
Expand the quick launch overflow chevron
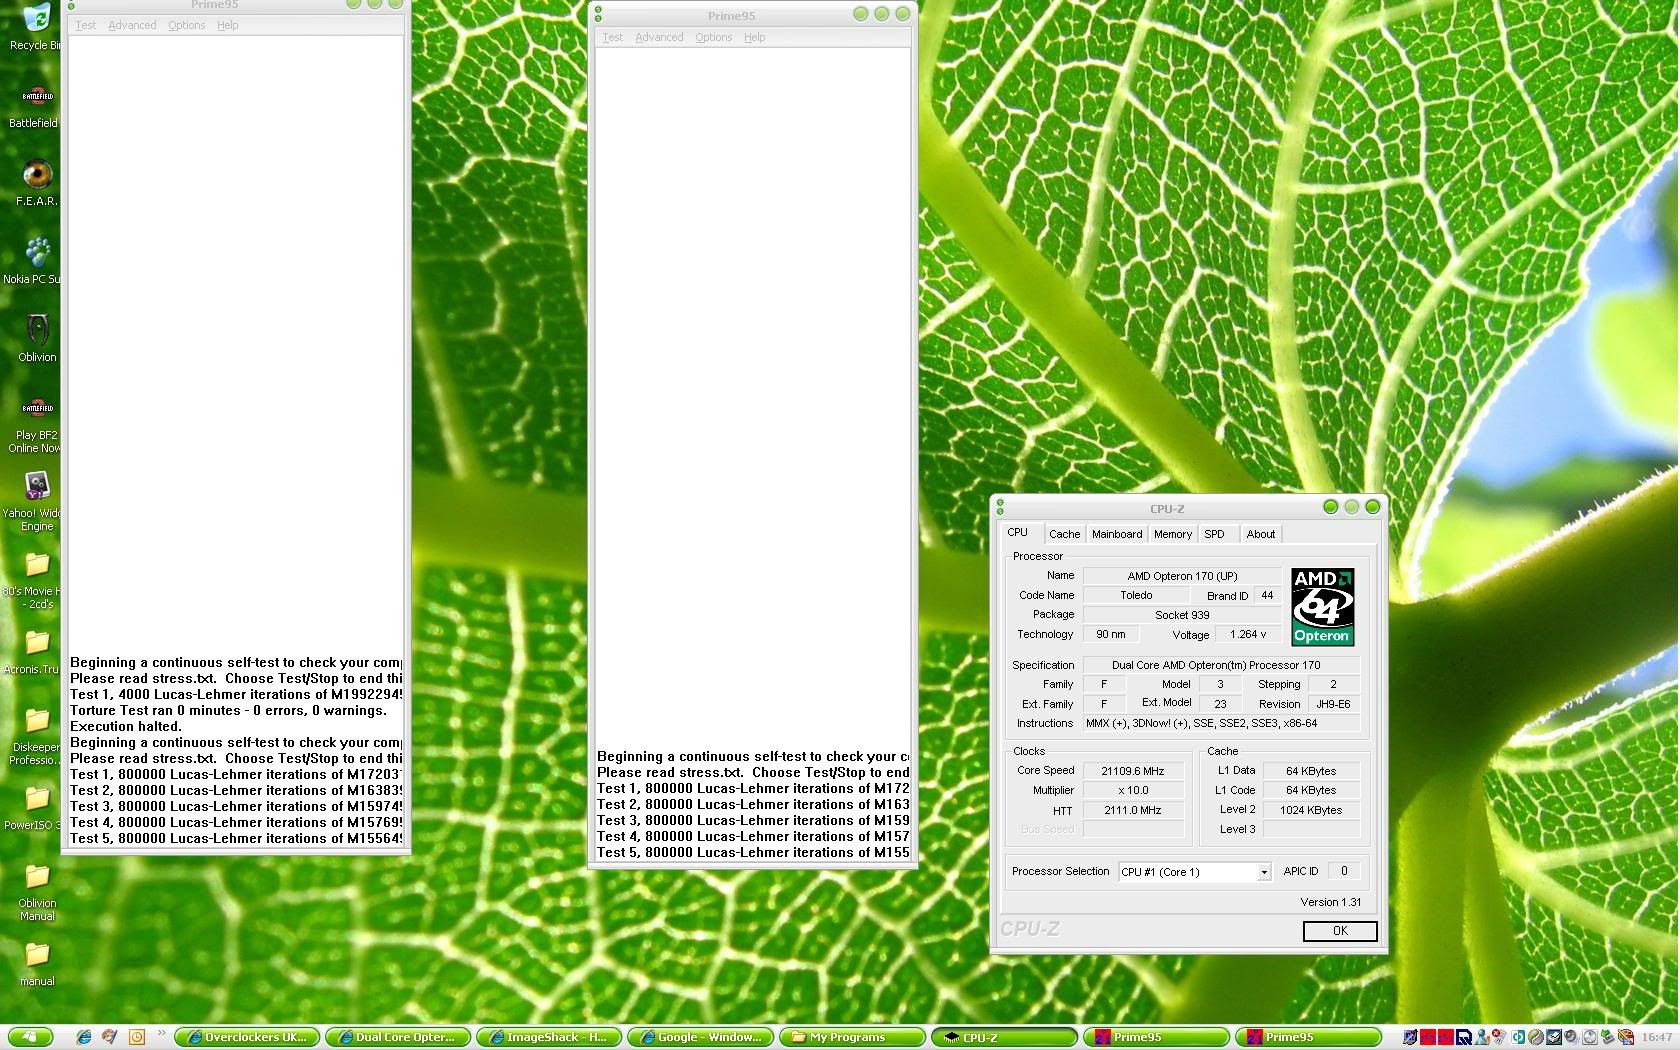(161, 1033)
